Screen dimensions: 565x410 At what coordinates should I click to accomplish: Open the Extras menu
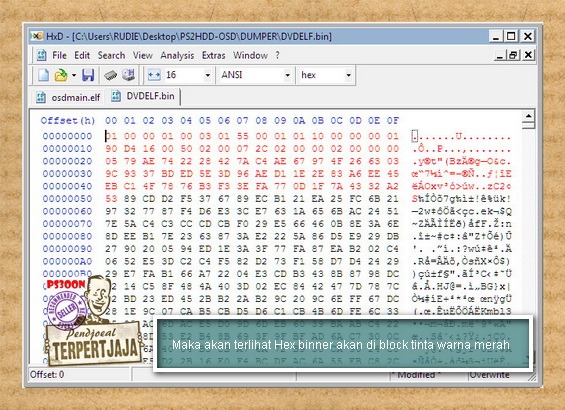[214, 55]
